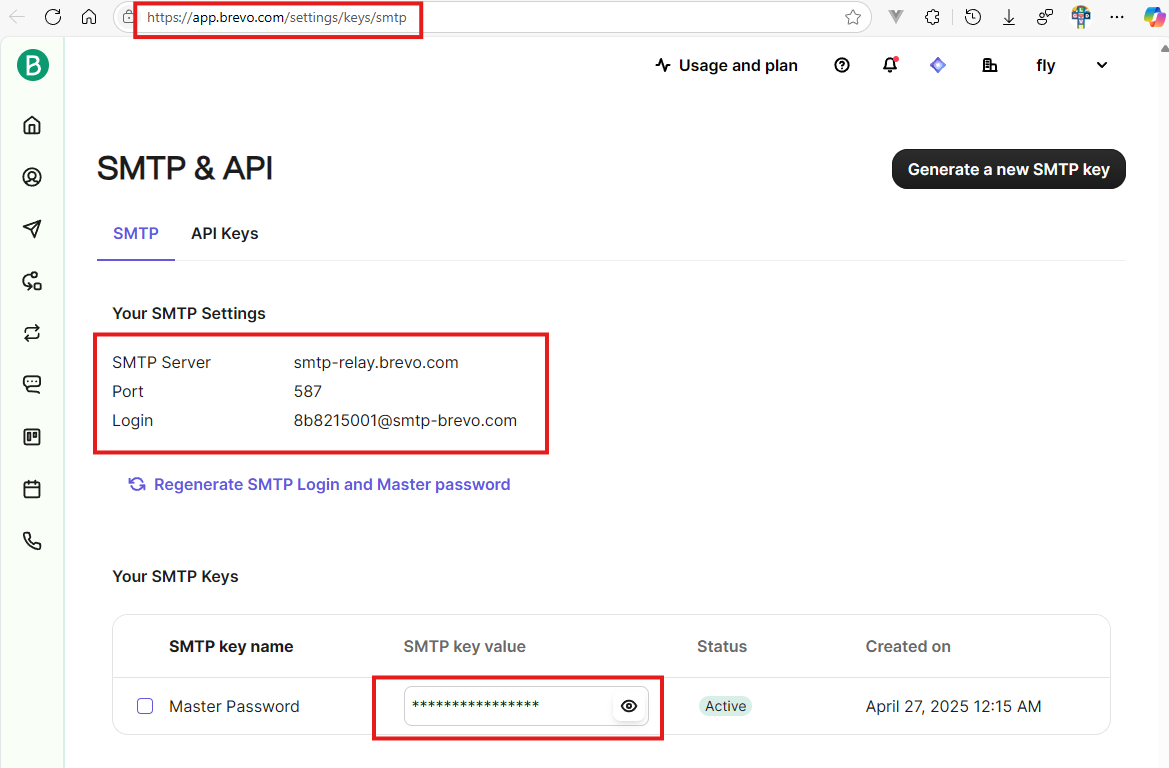The width and height of the screenshot is (1169, 768).
Task: Click the Created on column header
Action: pos(907,646)
